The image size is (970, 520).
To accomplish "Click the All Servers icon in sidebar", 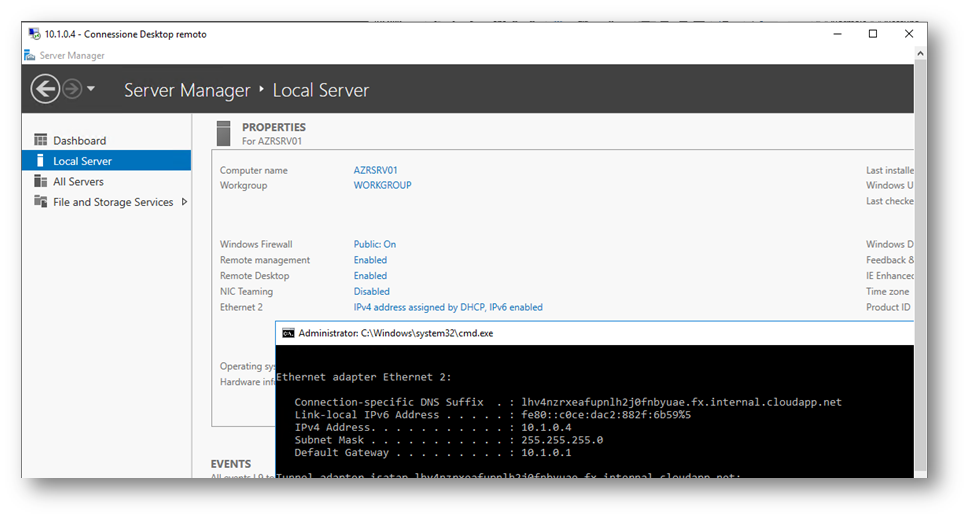I will click(x=41, y=181).
